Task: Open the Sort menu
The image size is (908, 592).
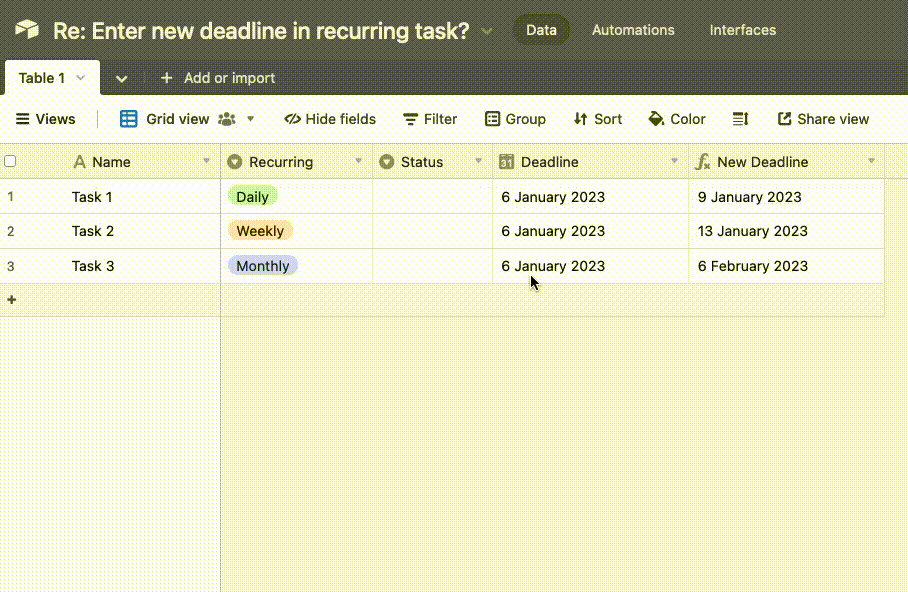Action: 598,119
